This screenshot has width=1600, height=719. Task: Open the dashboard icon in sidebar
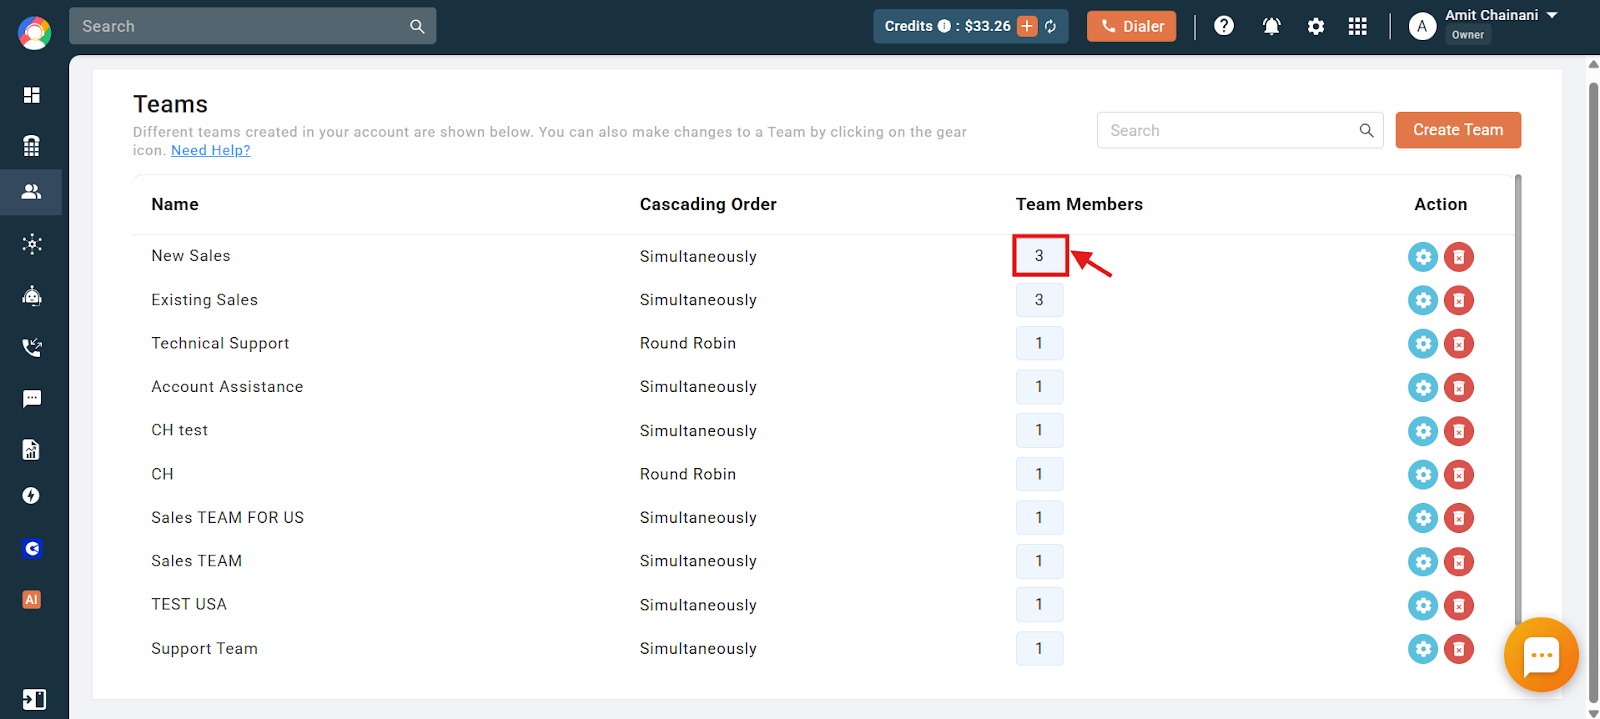point(32,95)
